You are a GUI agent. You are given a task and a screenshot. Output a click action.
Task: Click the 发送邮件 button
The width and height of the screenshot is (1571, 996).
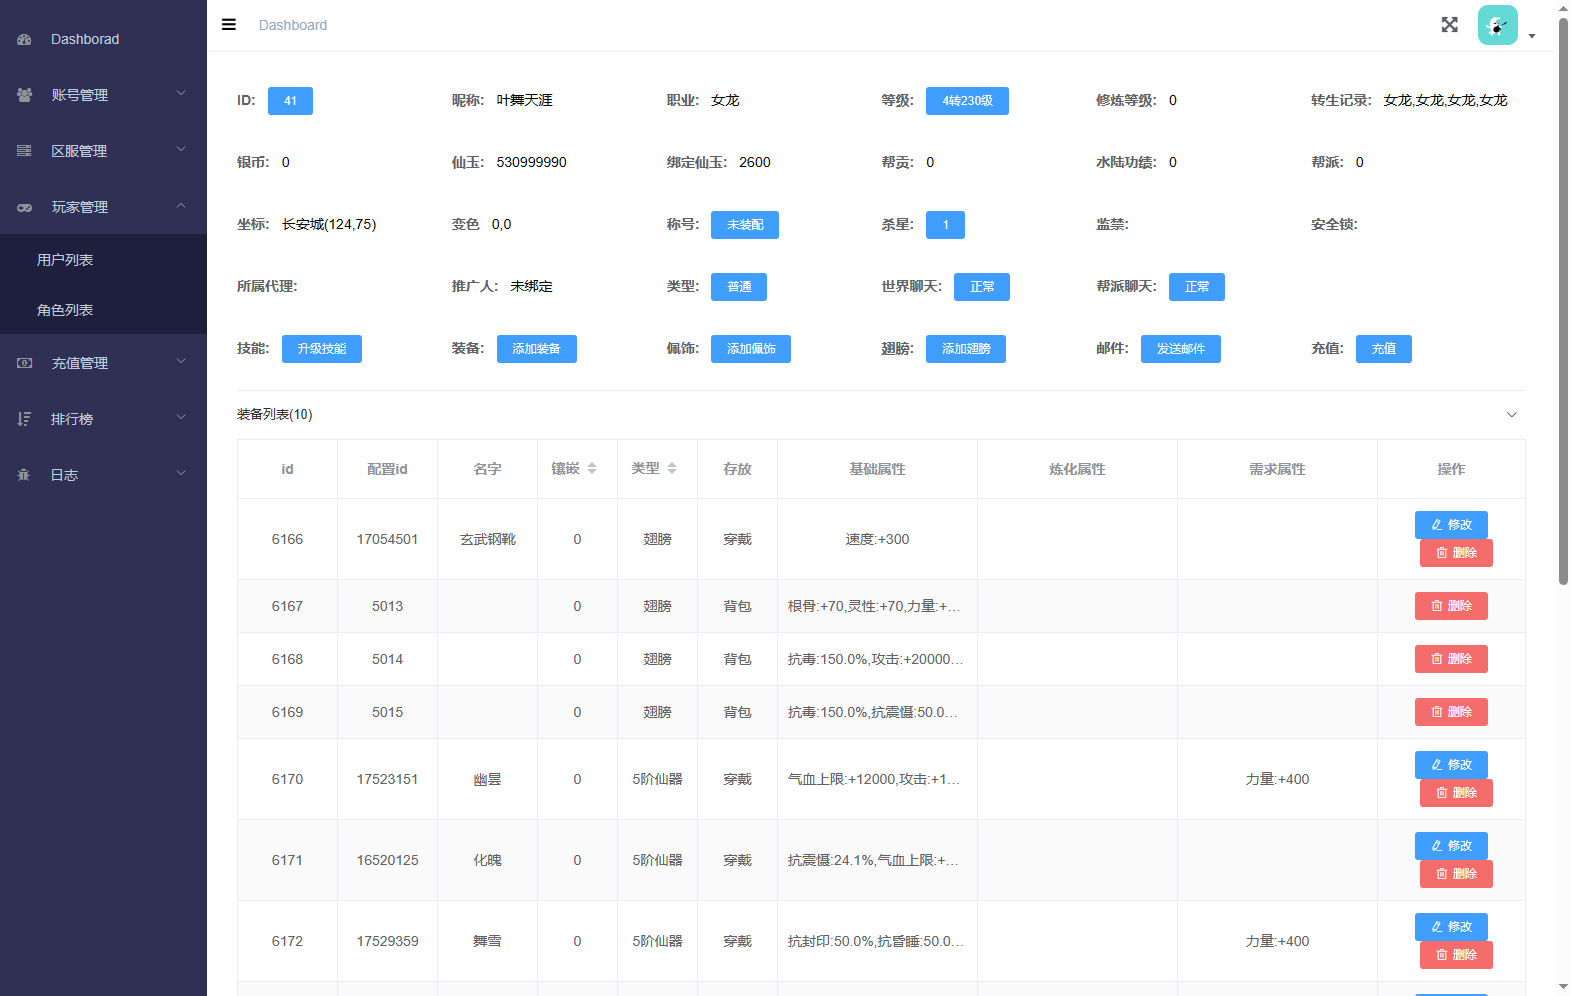(x=1181, y=349)
